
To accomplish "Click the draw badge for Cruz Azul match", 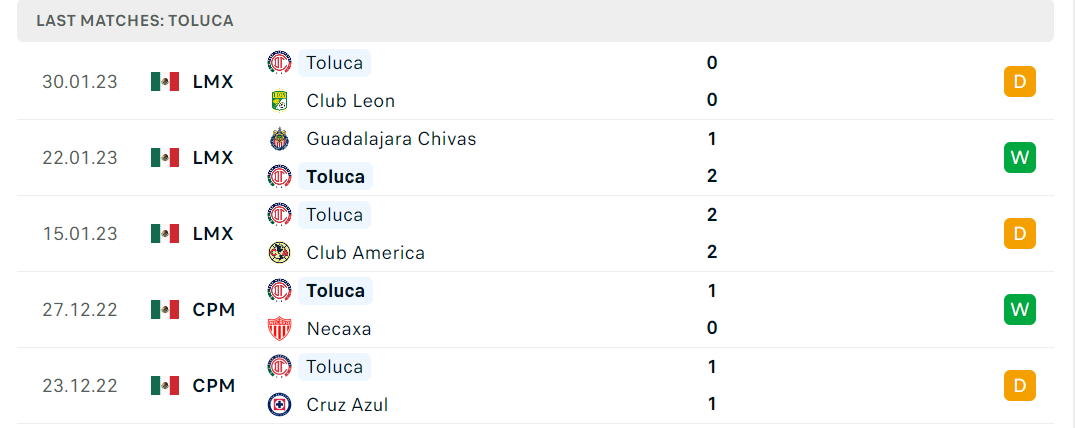I will click(1019, 385).
